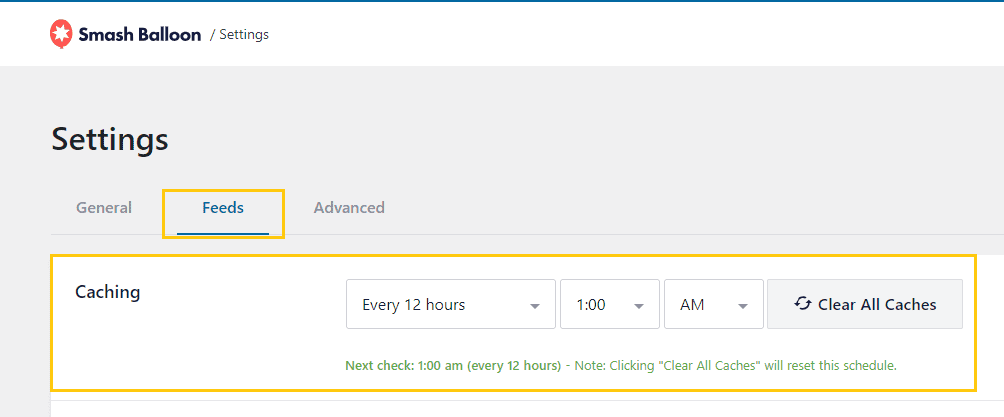Click the arrow on the interval dropdown
Screen dimensions: 1004x417
pos(536,306)
